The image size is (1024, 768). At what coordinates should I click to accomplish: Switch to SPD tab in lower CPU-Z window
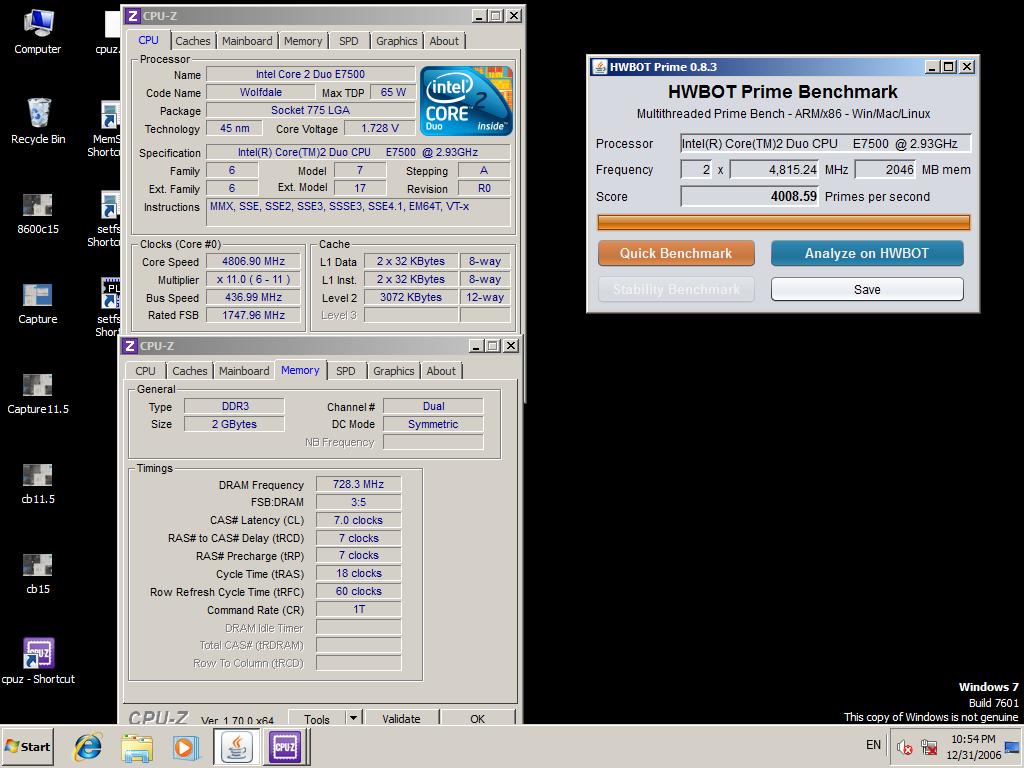346,371
